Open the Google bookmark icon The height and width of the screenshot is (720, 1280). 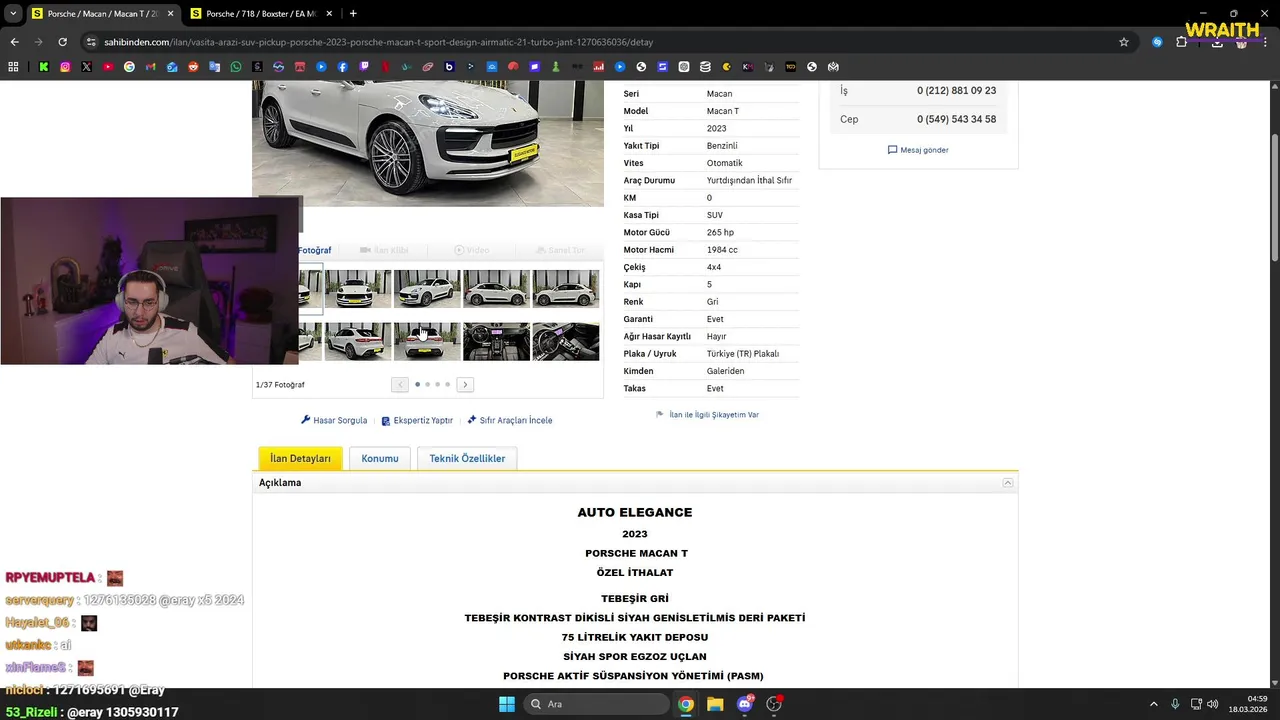(x=129, y=67)
